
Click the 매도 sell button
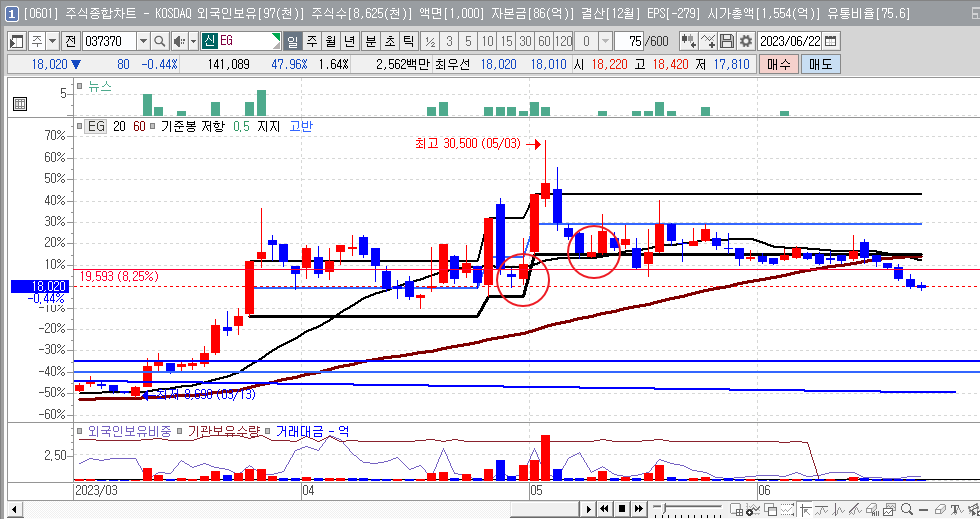click(821, 64)
